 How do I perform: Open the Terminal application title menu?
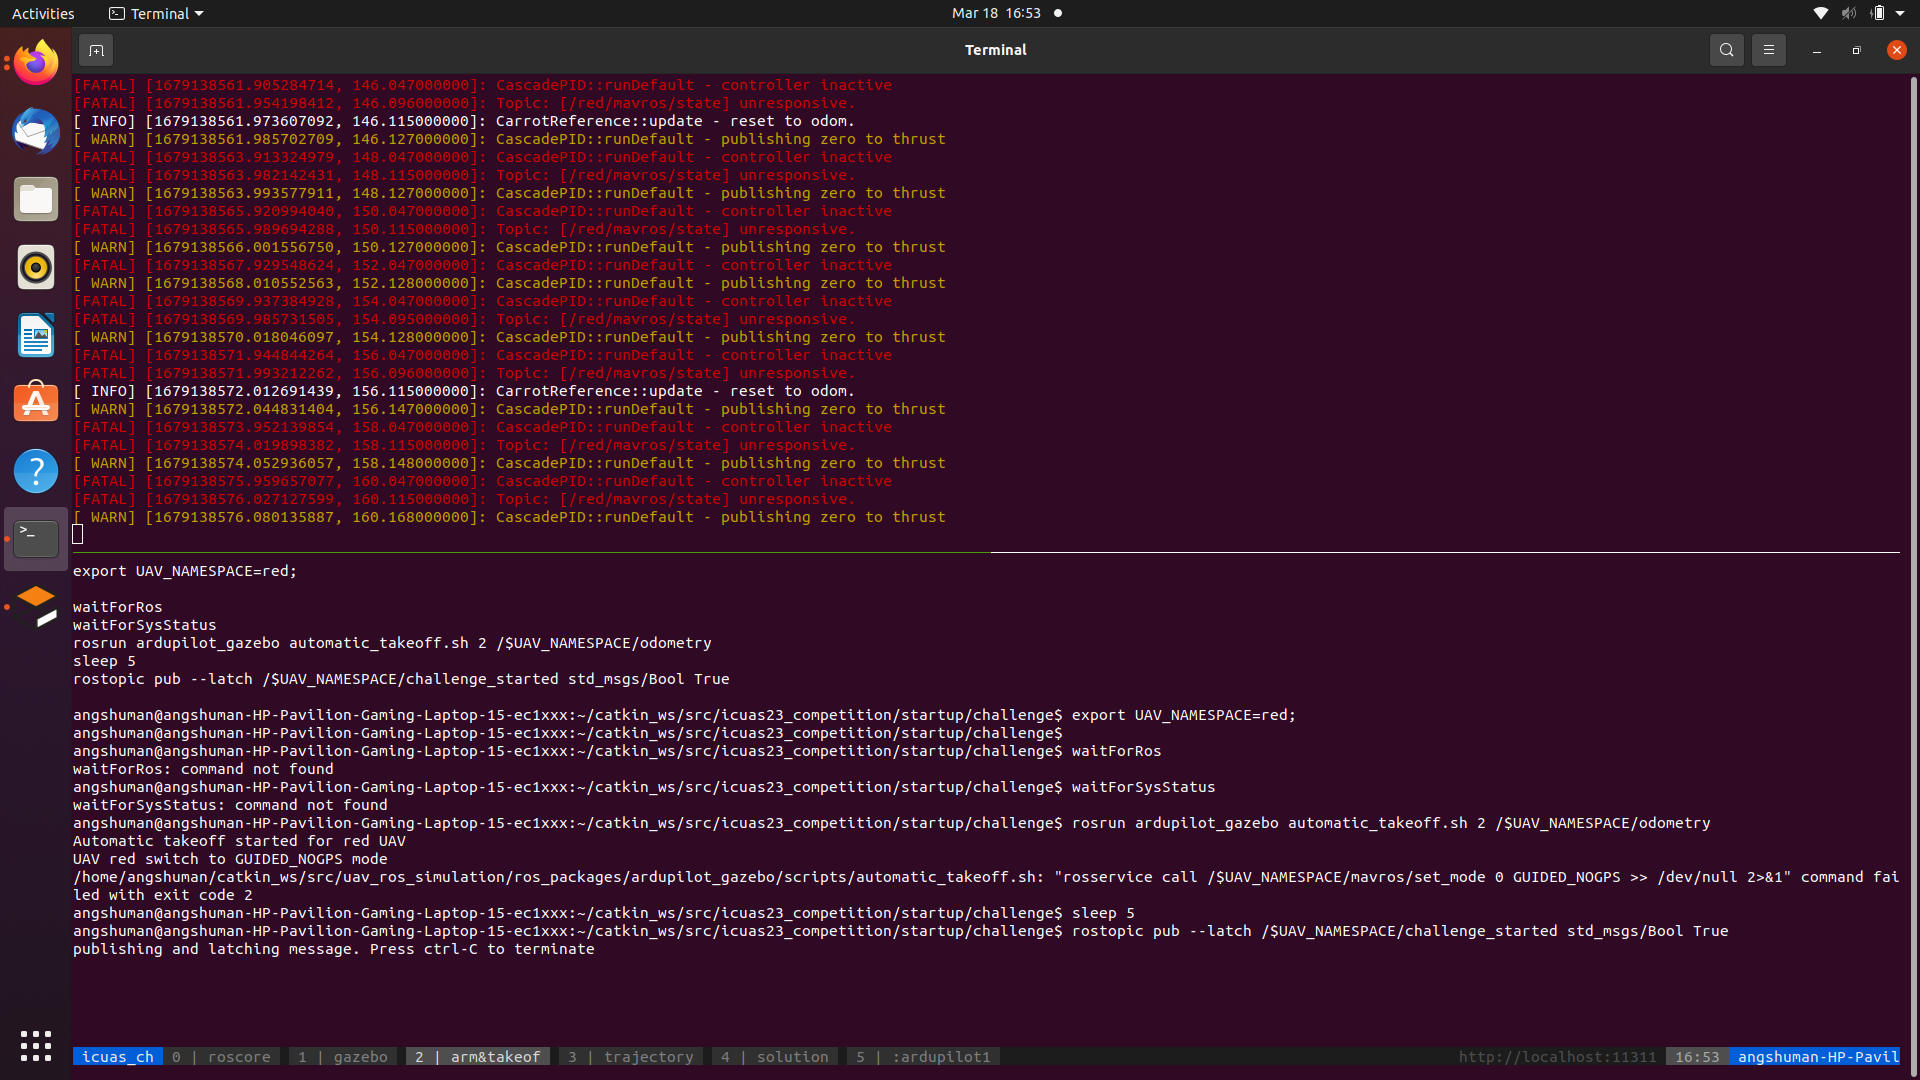(x=155, y=13)
